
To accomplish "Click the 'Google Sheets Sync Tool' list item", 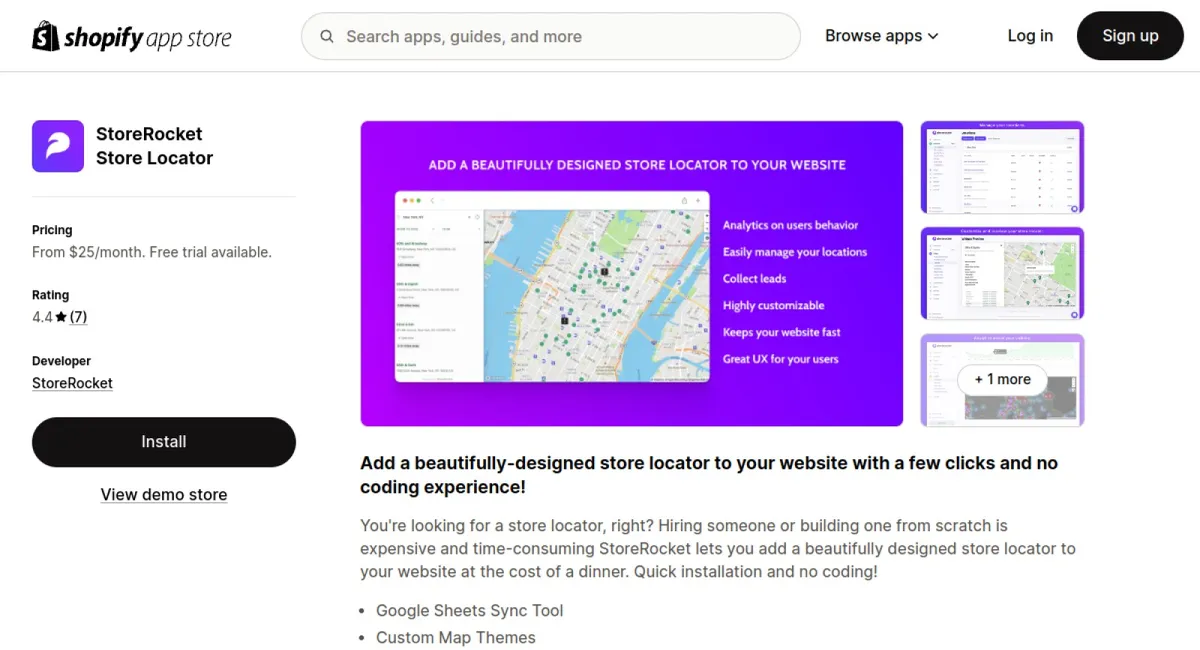I will point(470,611).
